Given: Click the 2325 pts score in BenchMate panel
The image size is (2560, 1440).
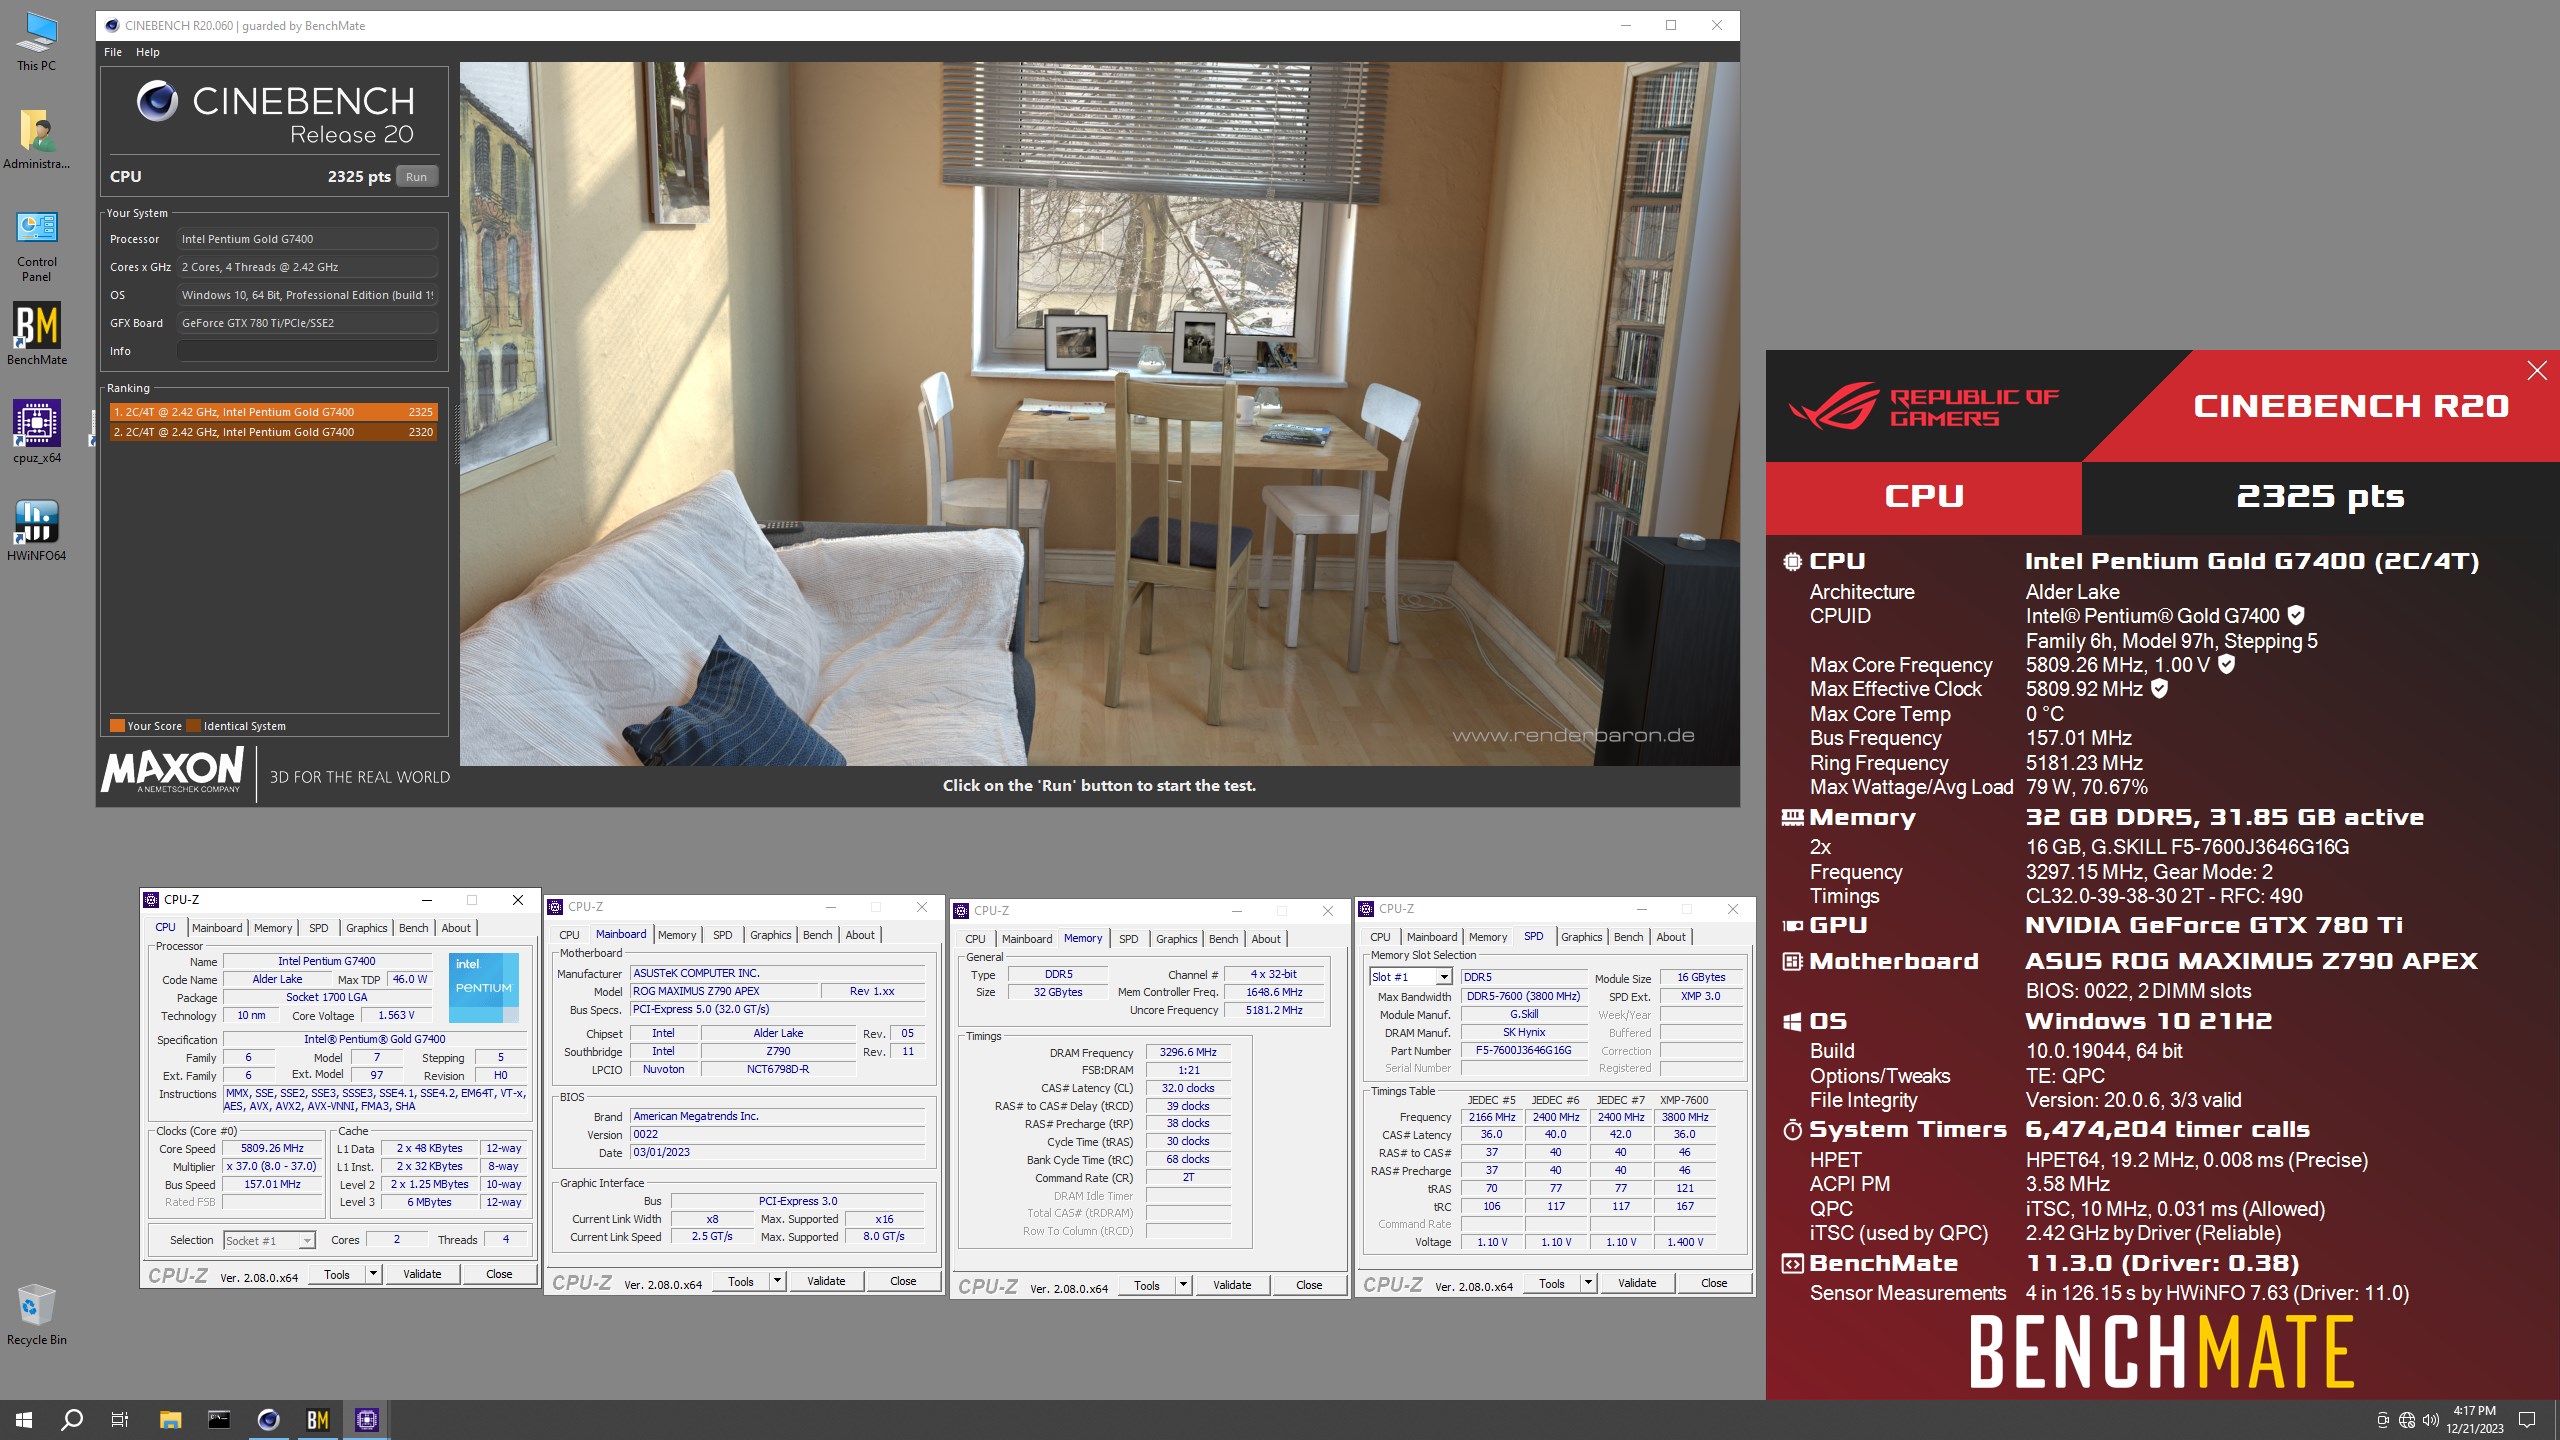Looking at the screenshot, I should [x=2320, y=497].
